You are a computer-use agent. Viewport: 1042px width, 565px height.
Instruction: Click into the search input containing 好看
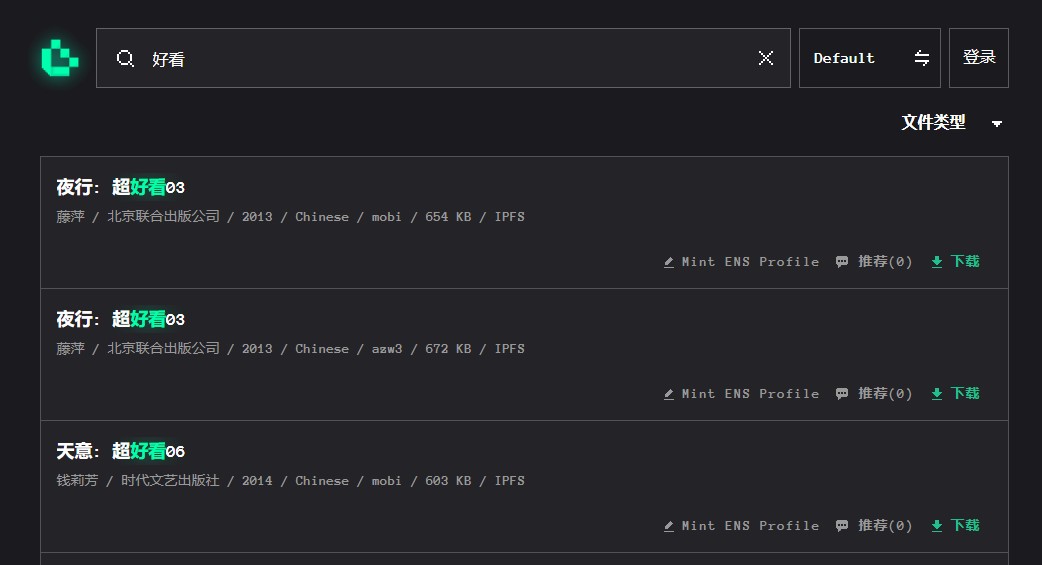tap(450, 58)
